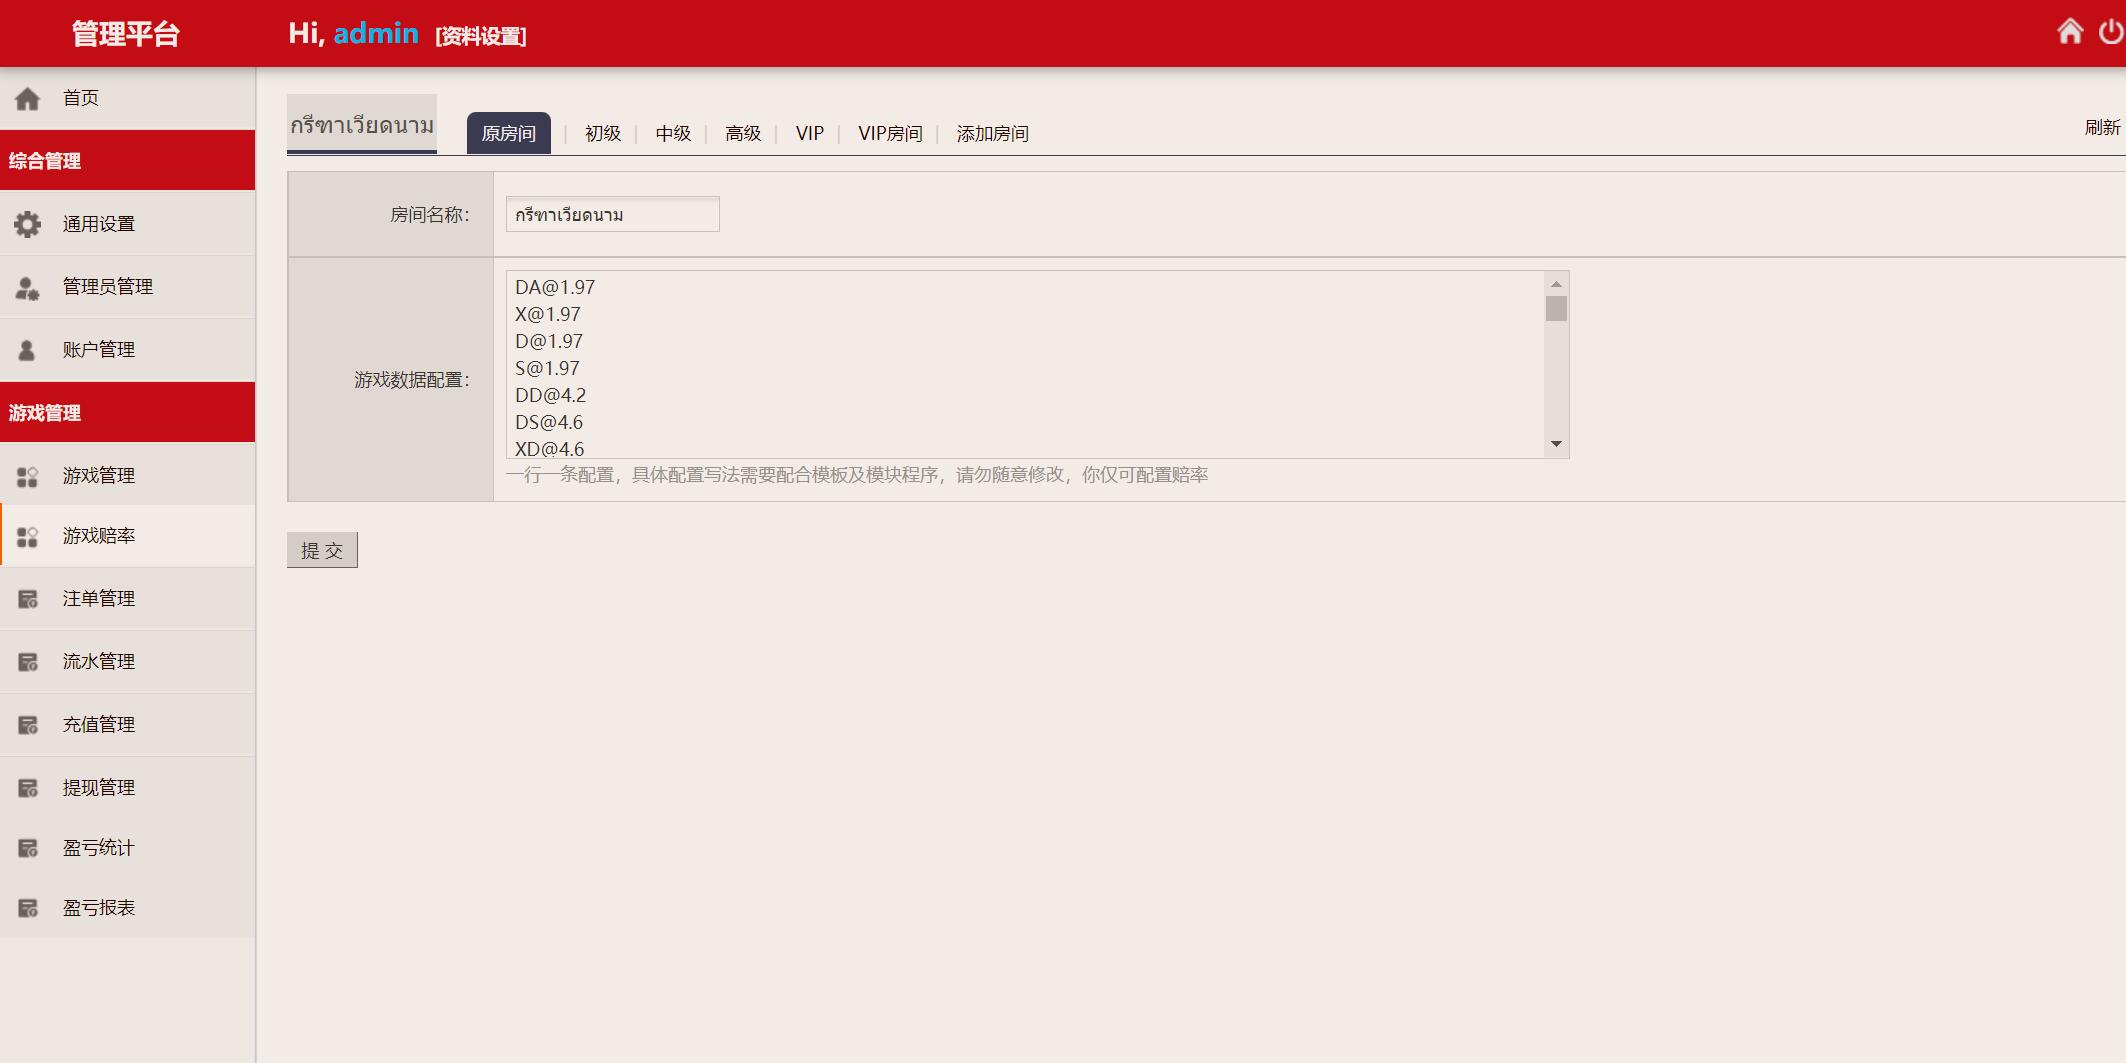
Task: Click the DS@4.6 config line
Action: (549, 422)
